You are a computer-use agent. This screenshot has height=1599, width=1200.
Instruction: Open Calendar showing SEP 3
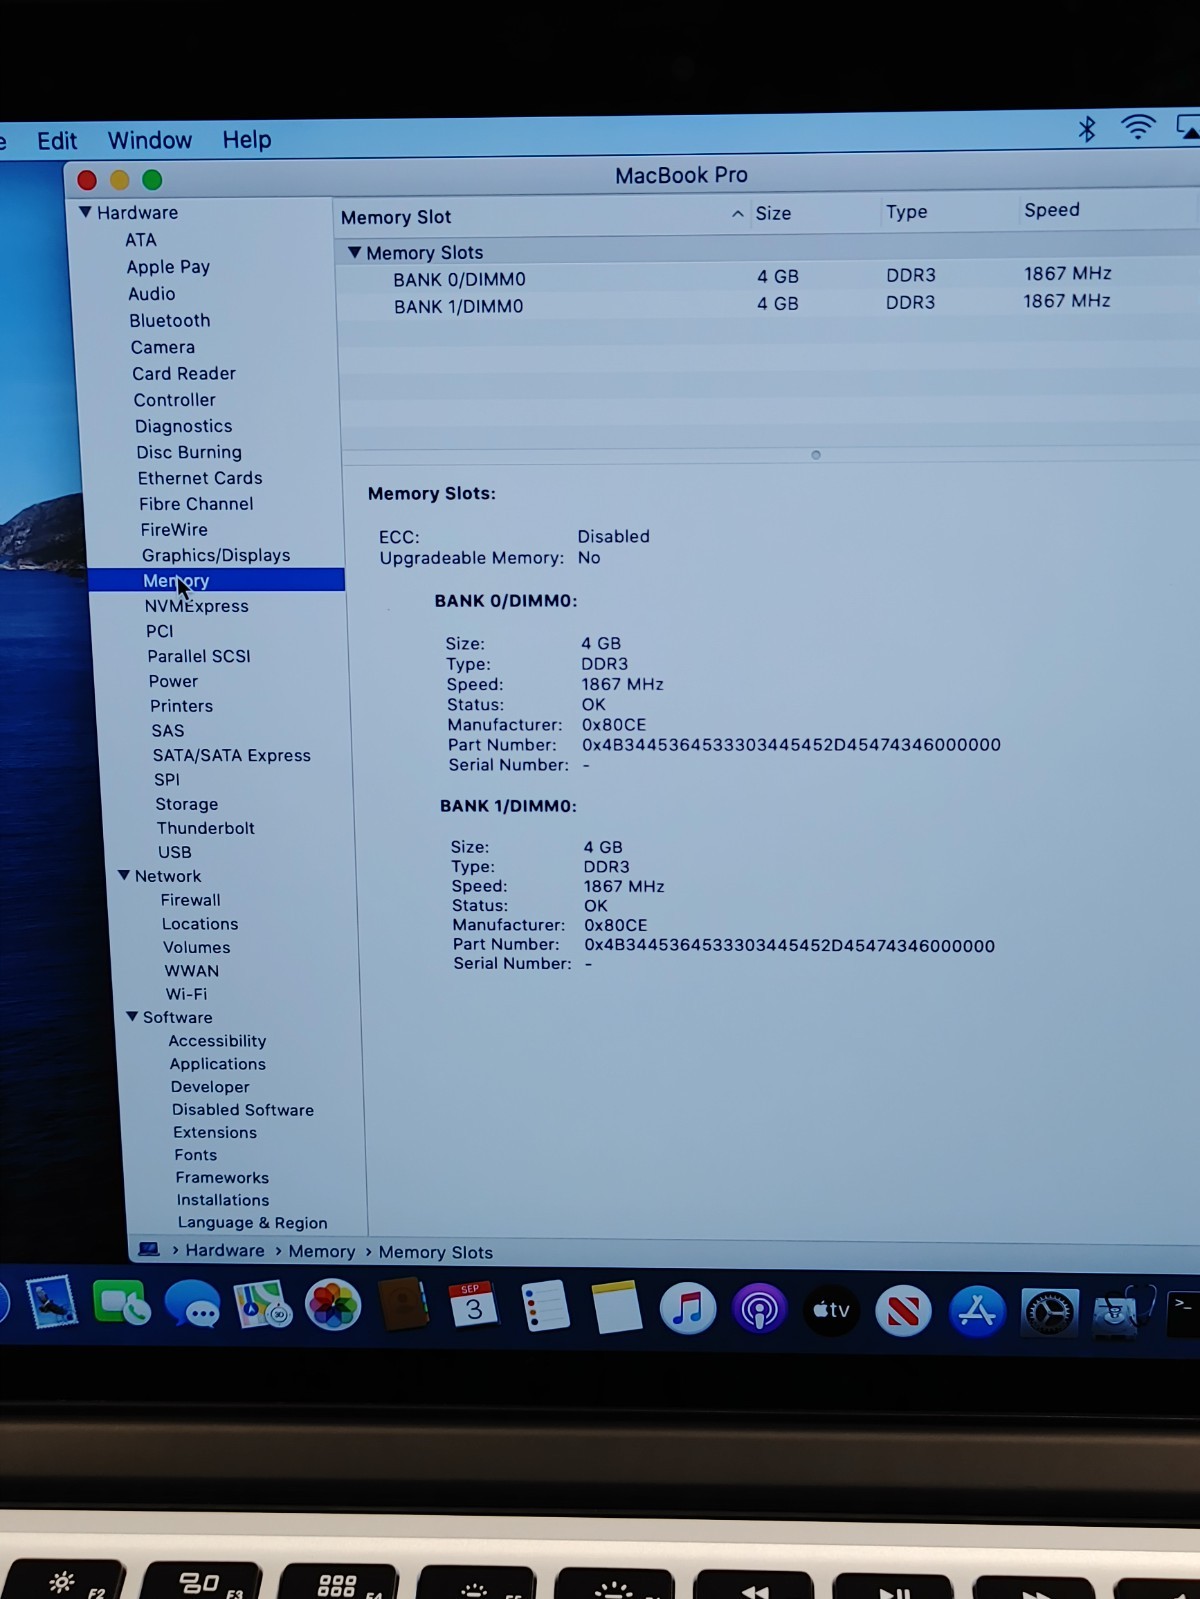pyautogui.click(x=473, y=1305)
